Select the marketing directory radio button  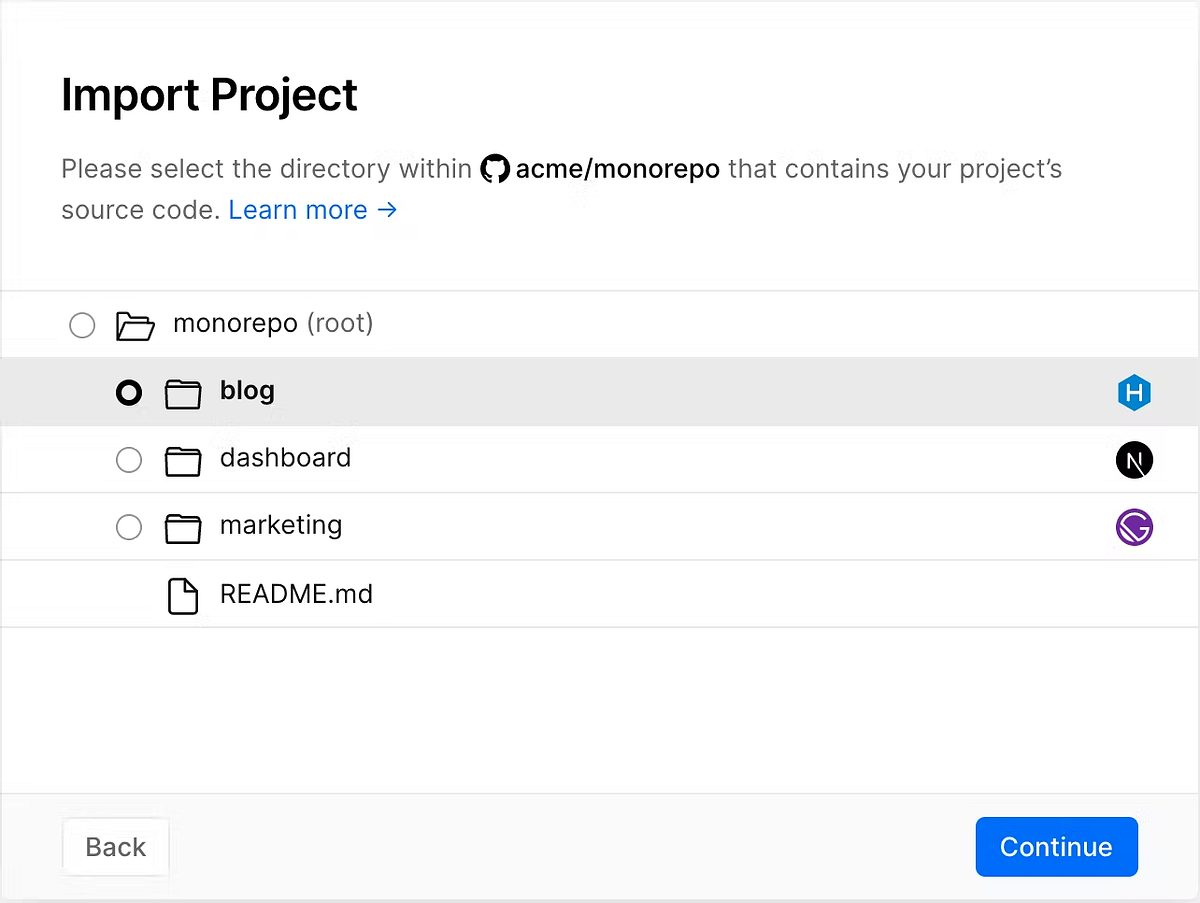pos(129,527)
